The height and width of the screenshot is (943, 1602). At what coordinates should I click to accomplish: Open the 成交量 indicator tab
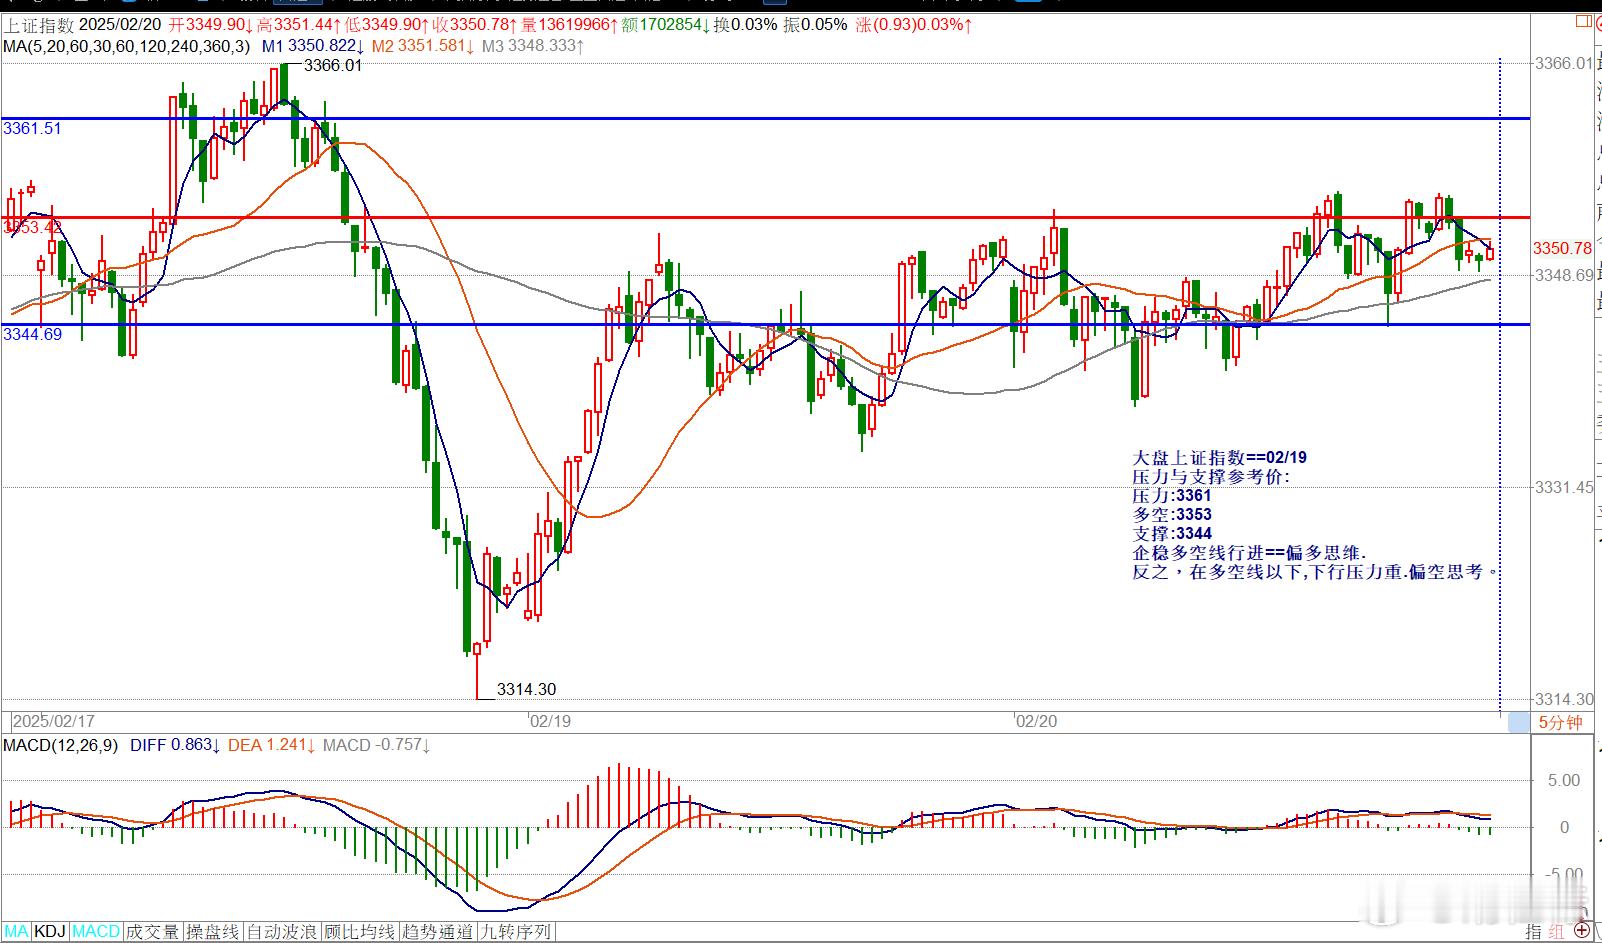coord(152,932)
